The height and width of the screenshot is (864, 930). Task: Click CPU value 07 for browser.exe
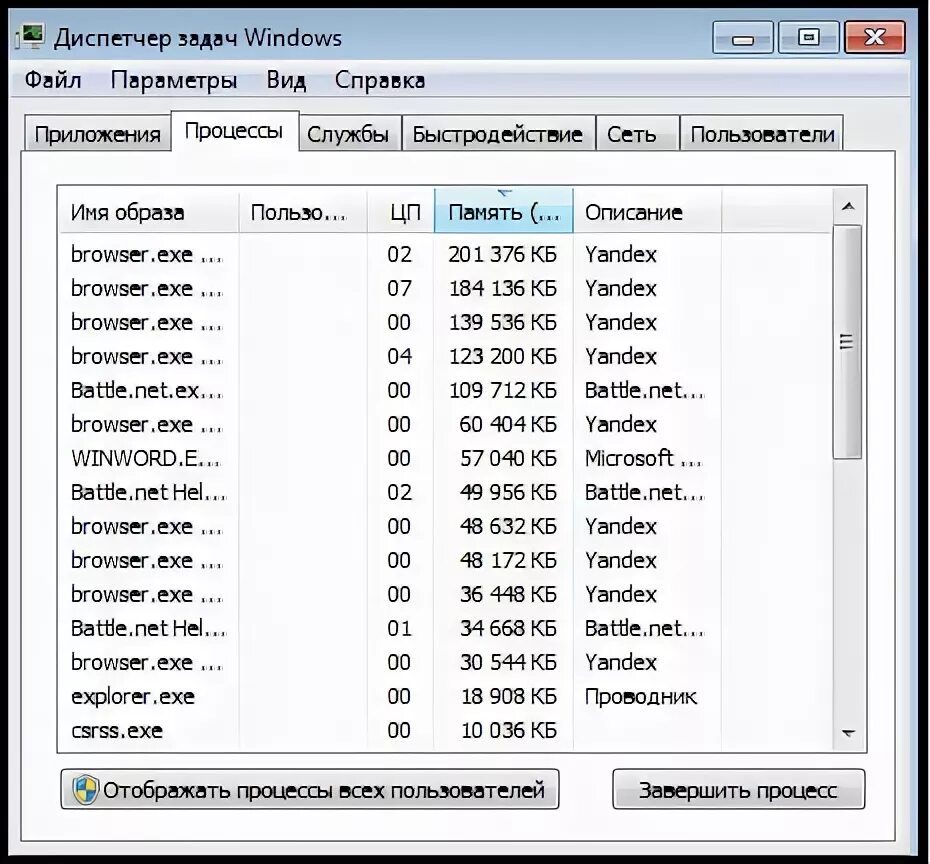point(399,288)
